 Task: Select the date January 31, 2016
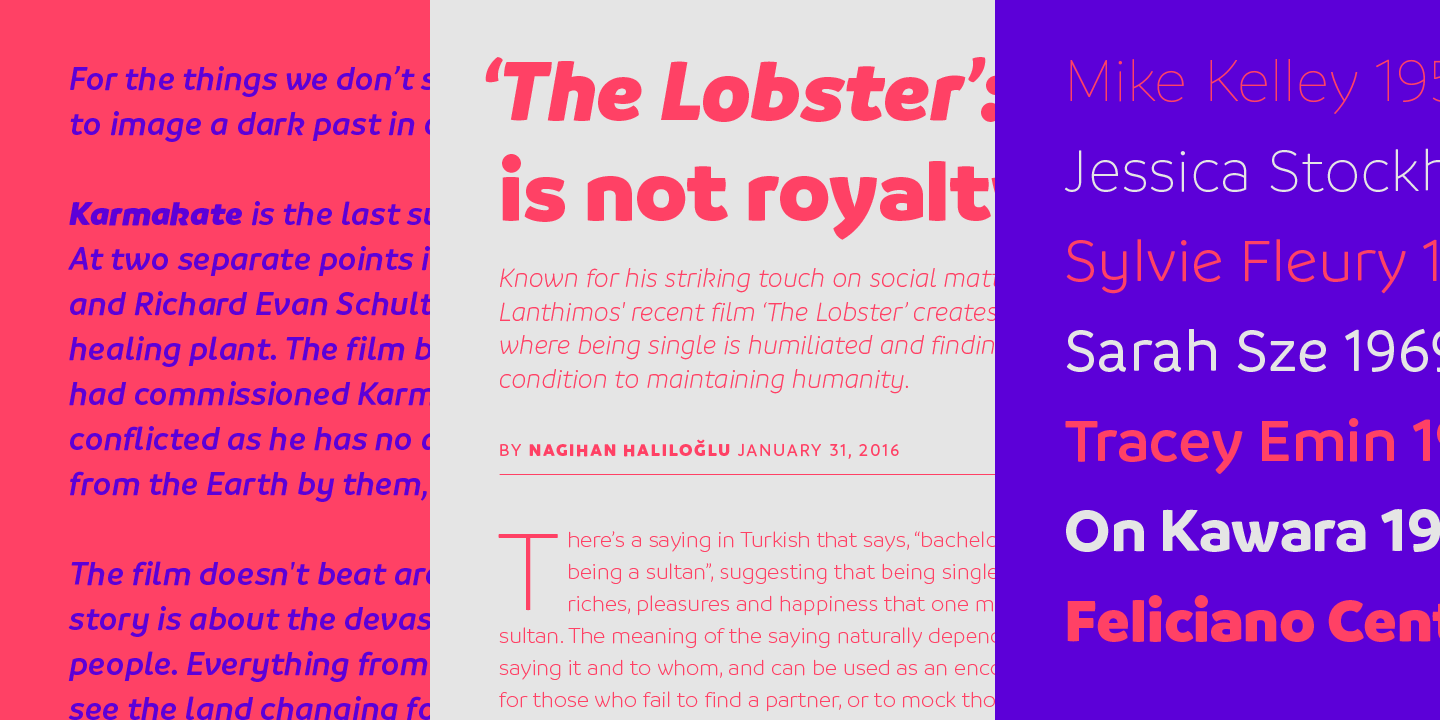point(819,450)
